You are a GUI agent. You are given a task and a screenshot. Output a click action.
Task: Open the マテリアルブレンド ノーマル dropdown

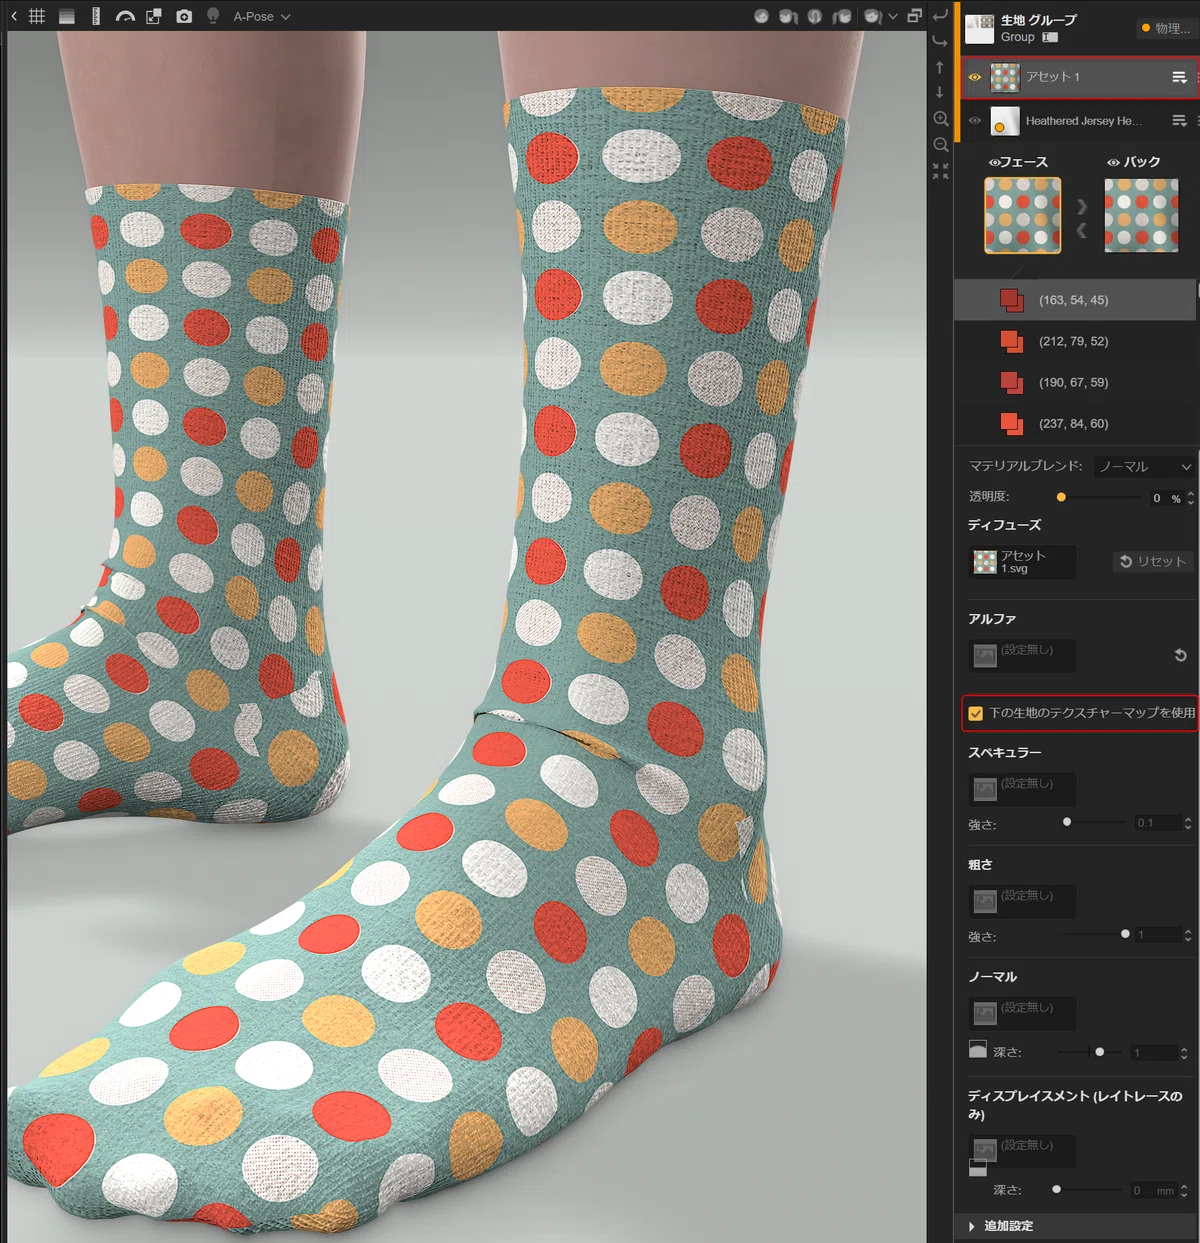click(1144, 466)
